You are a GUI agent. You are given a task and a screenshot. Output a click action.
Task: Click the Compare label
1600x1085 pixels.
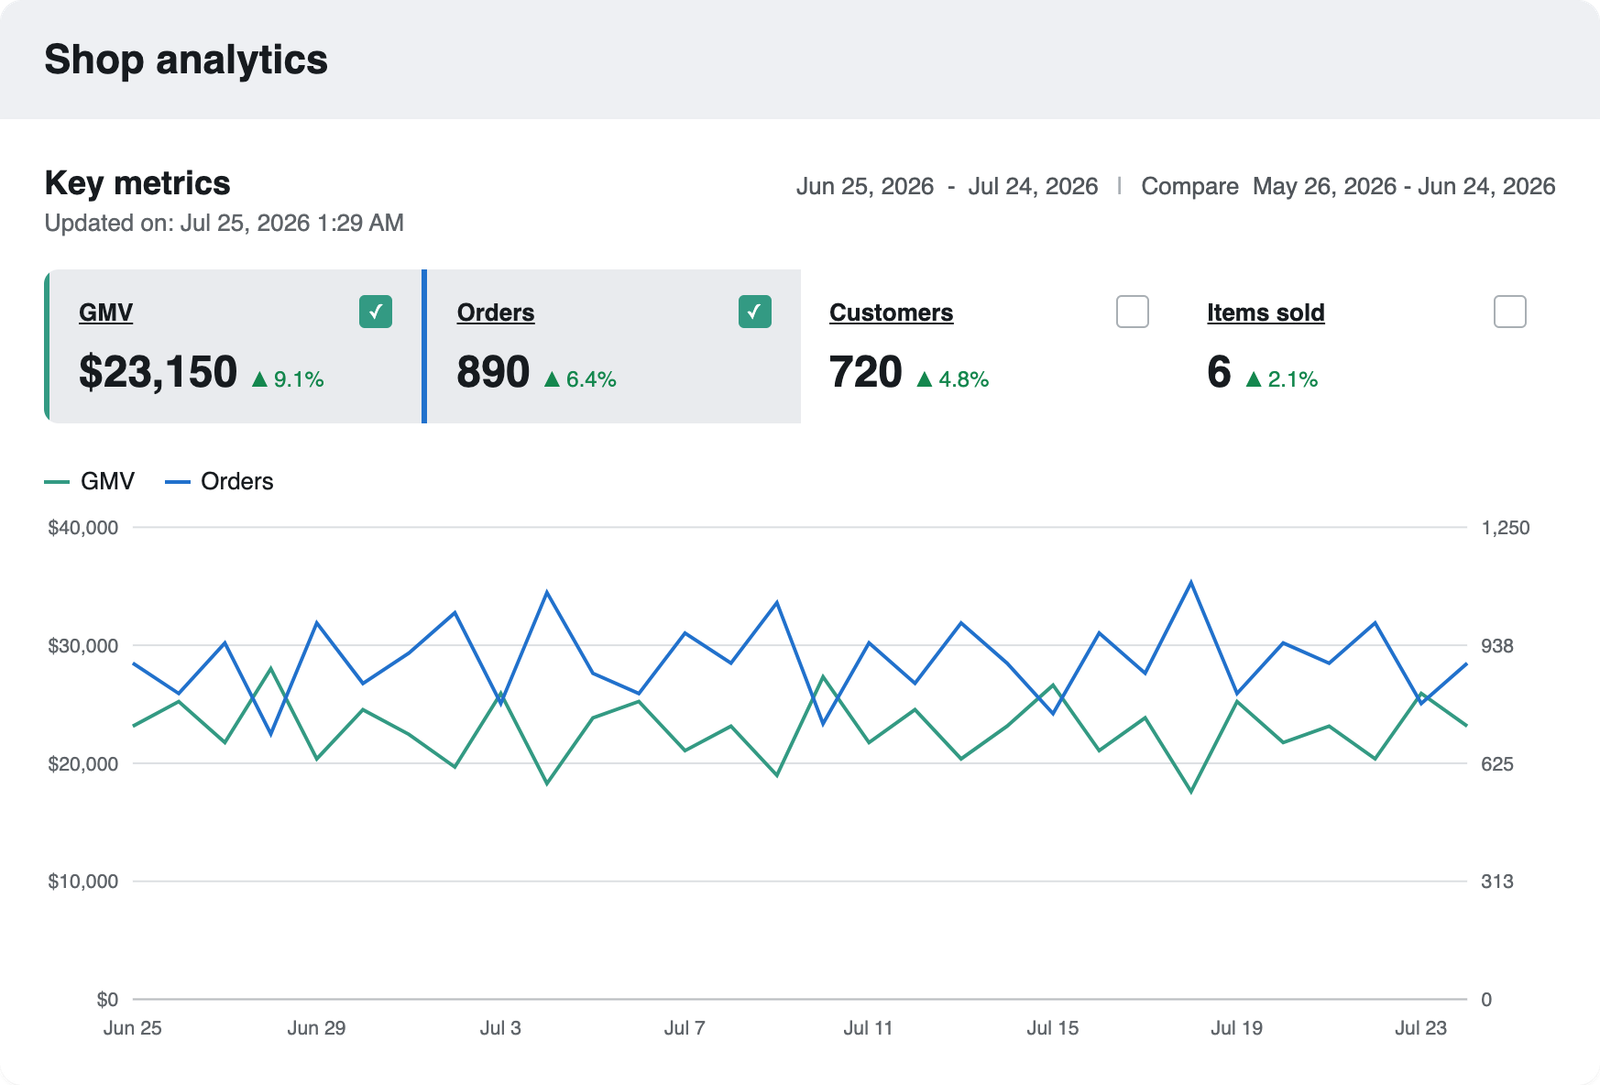(1190, 187)
